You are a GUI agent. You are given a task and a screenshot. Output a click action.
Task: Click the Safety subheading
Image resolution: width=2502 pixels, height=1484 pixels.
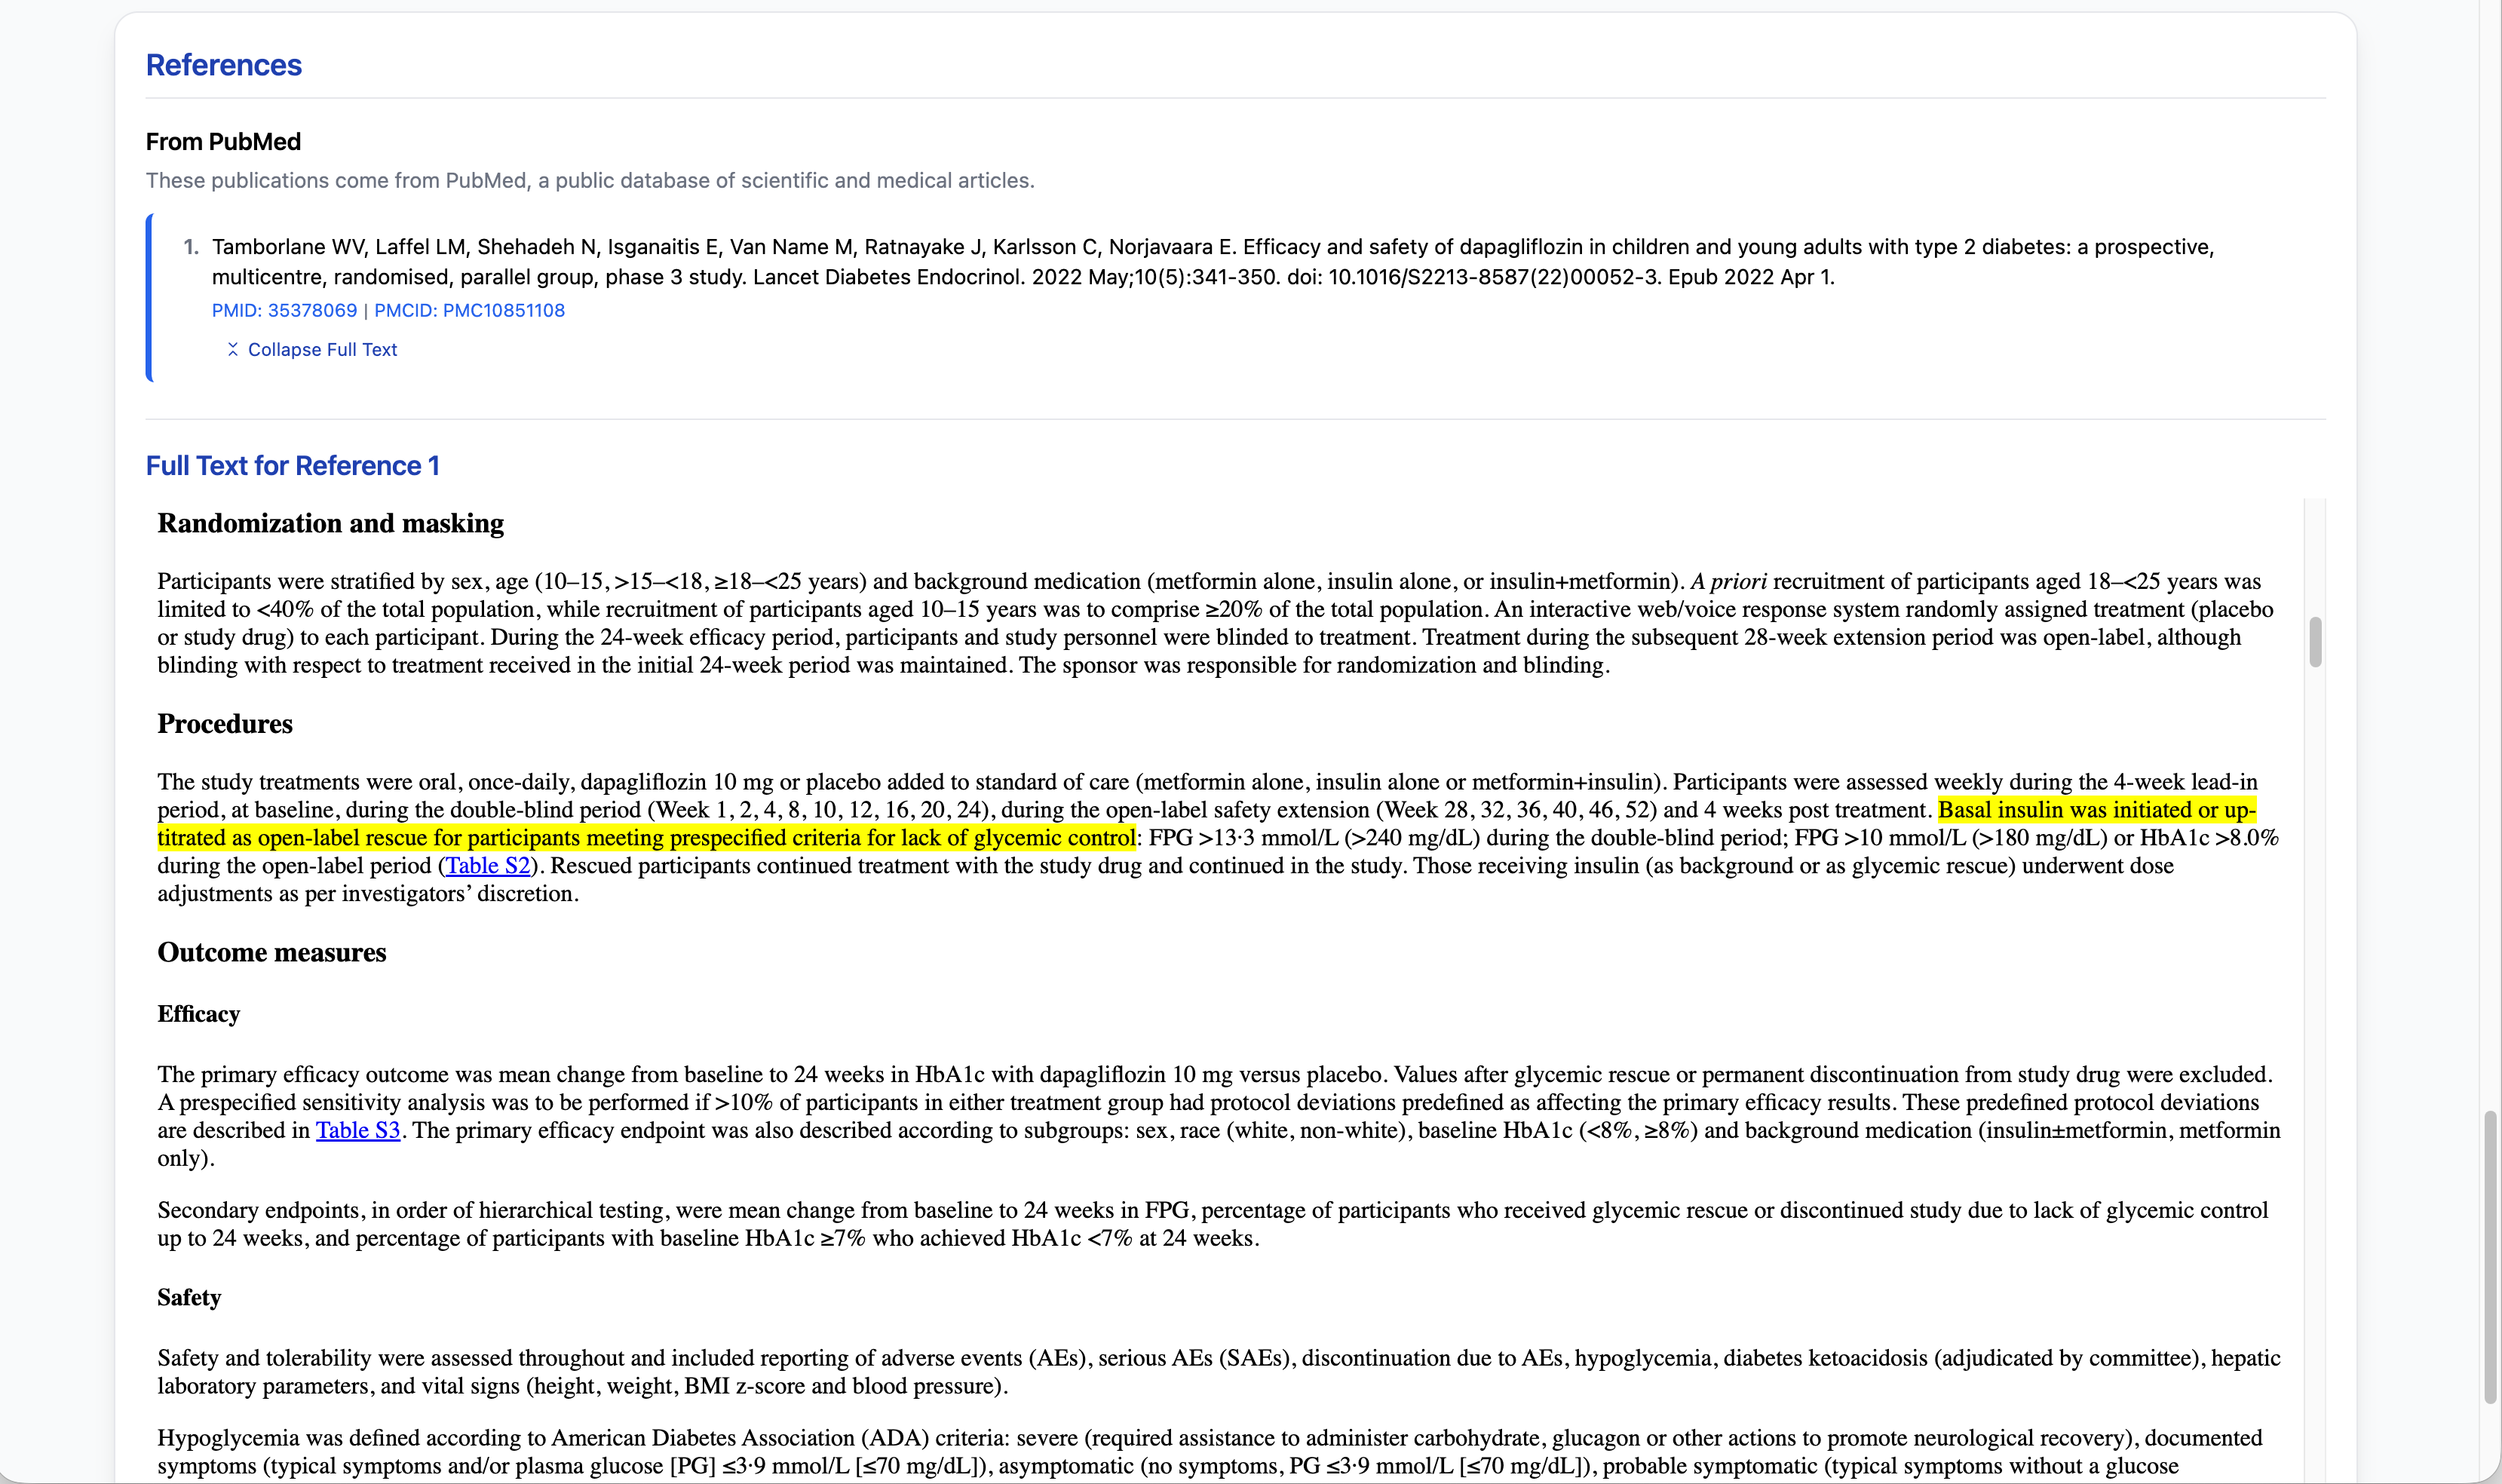tap(189, 1298)
